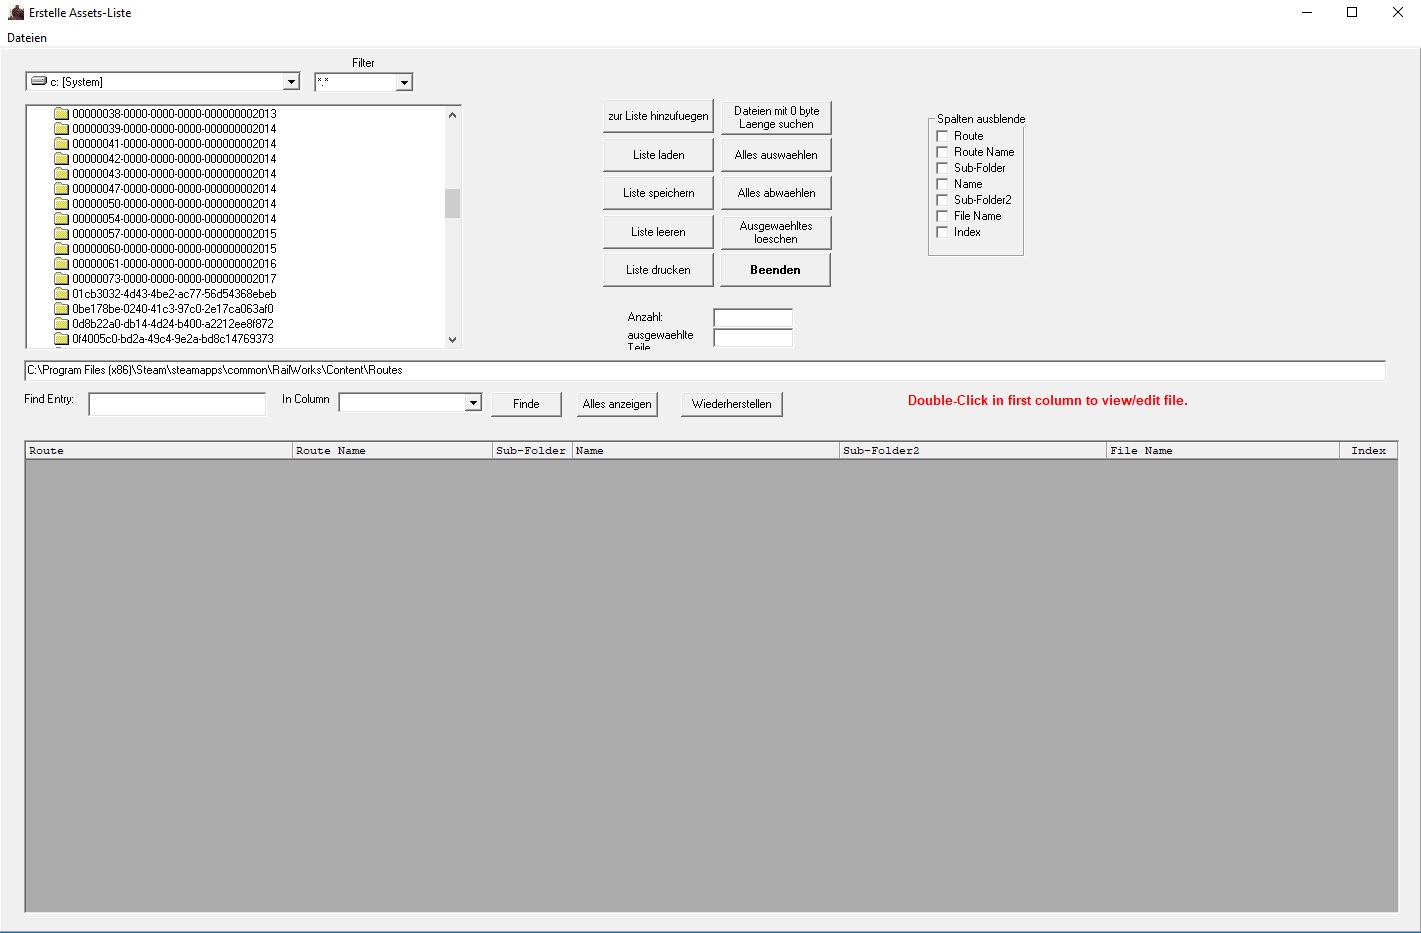Screen dimensions: 1421x933
Task: Click the Wiederherstellen button
Action: point(732,404)
